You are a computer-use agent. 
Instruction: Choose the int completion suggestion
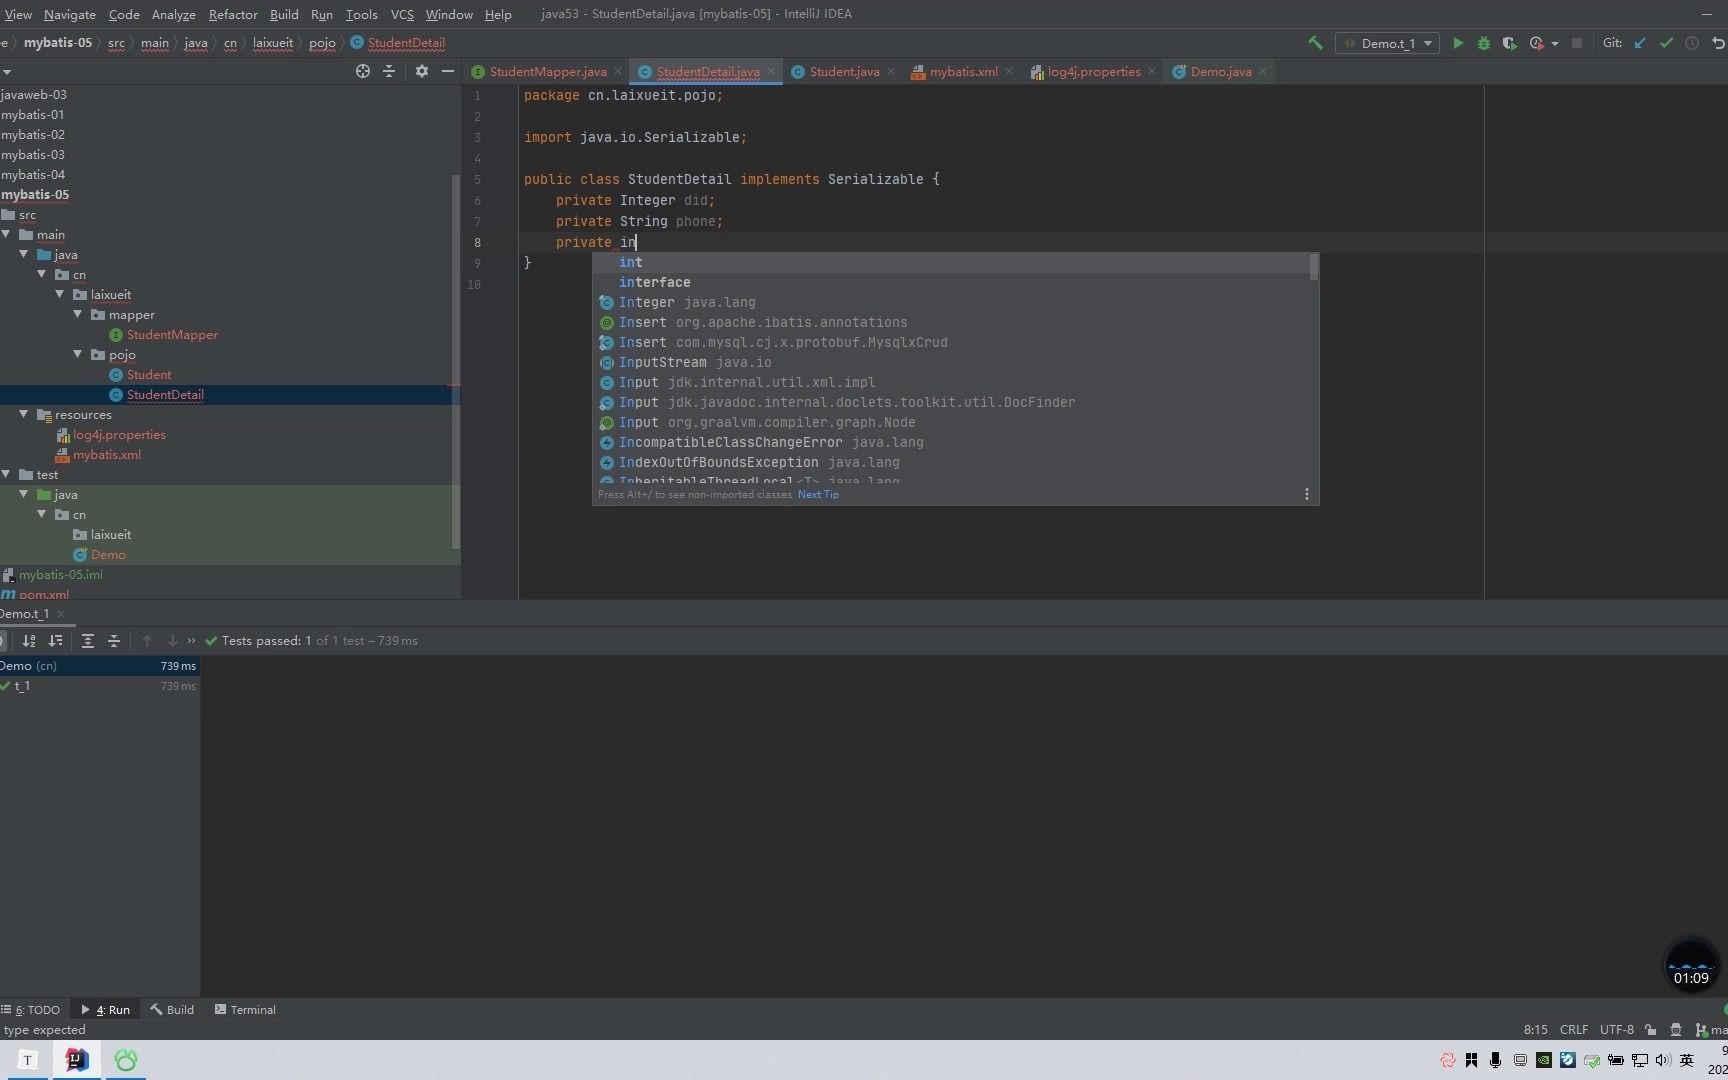click(955, 262)
